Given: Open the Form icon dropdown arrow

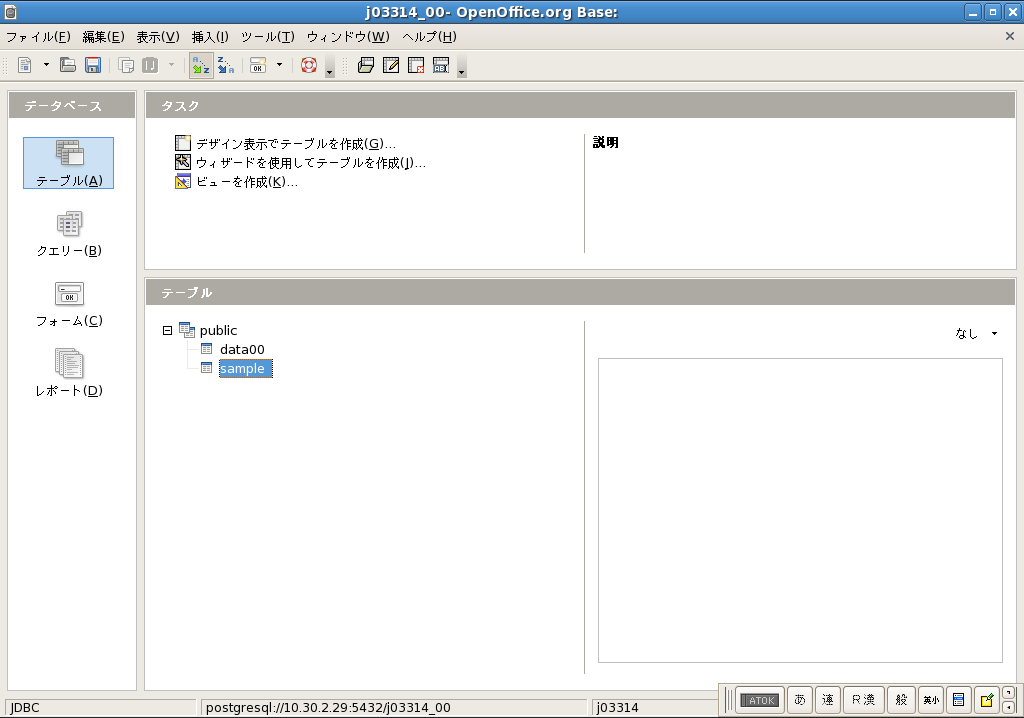Looking at the screenshot, I should pos(279,65).
